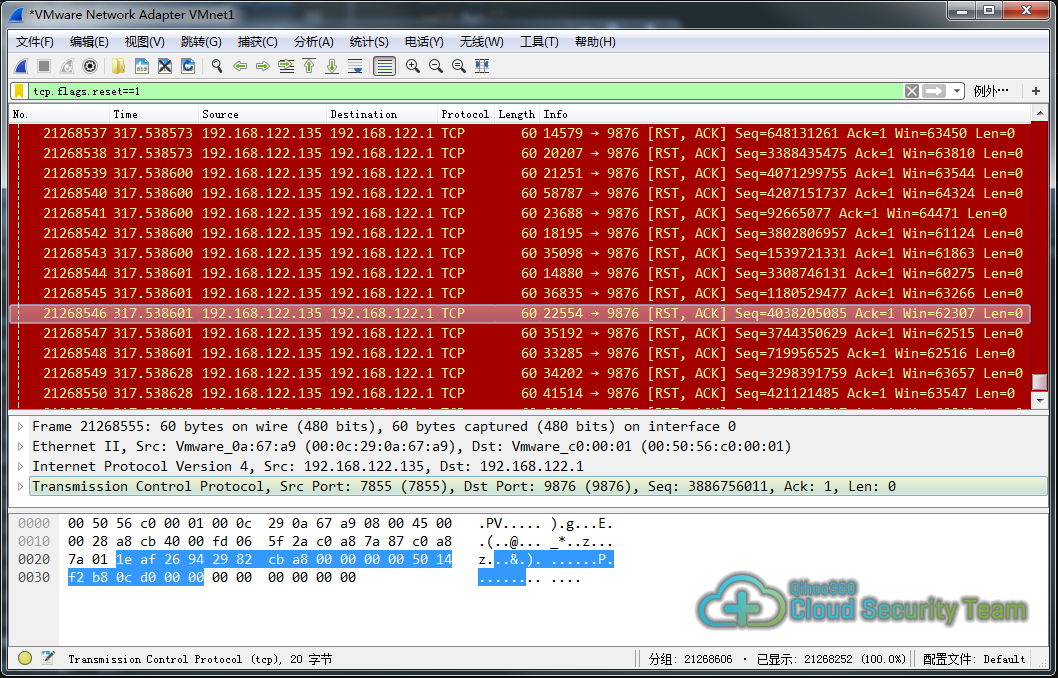Jump to the last packet icon

332,66
